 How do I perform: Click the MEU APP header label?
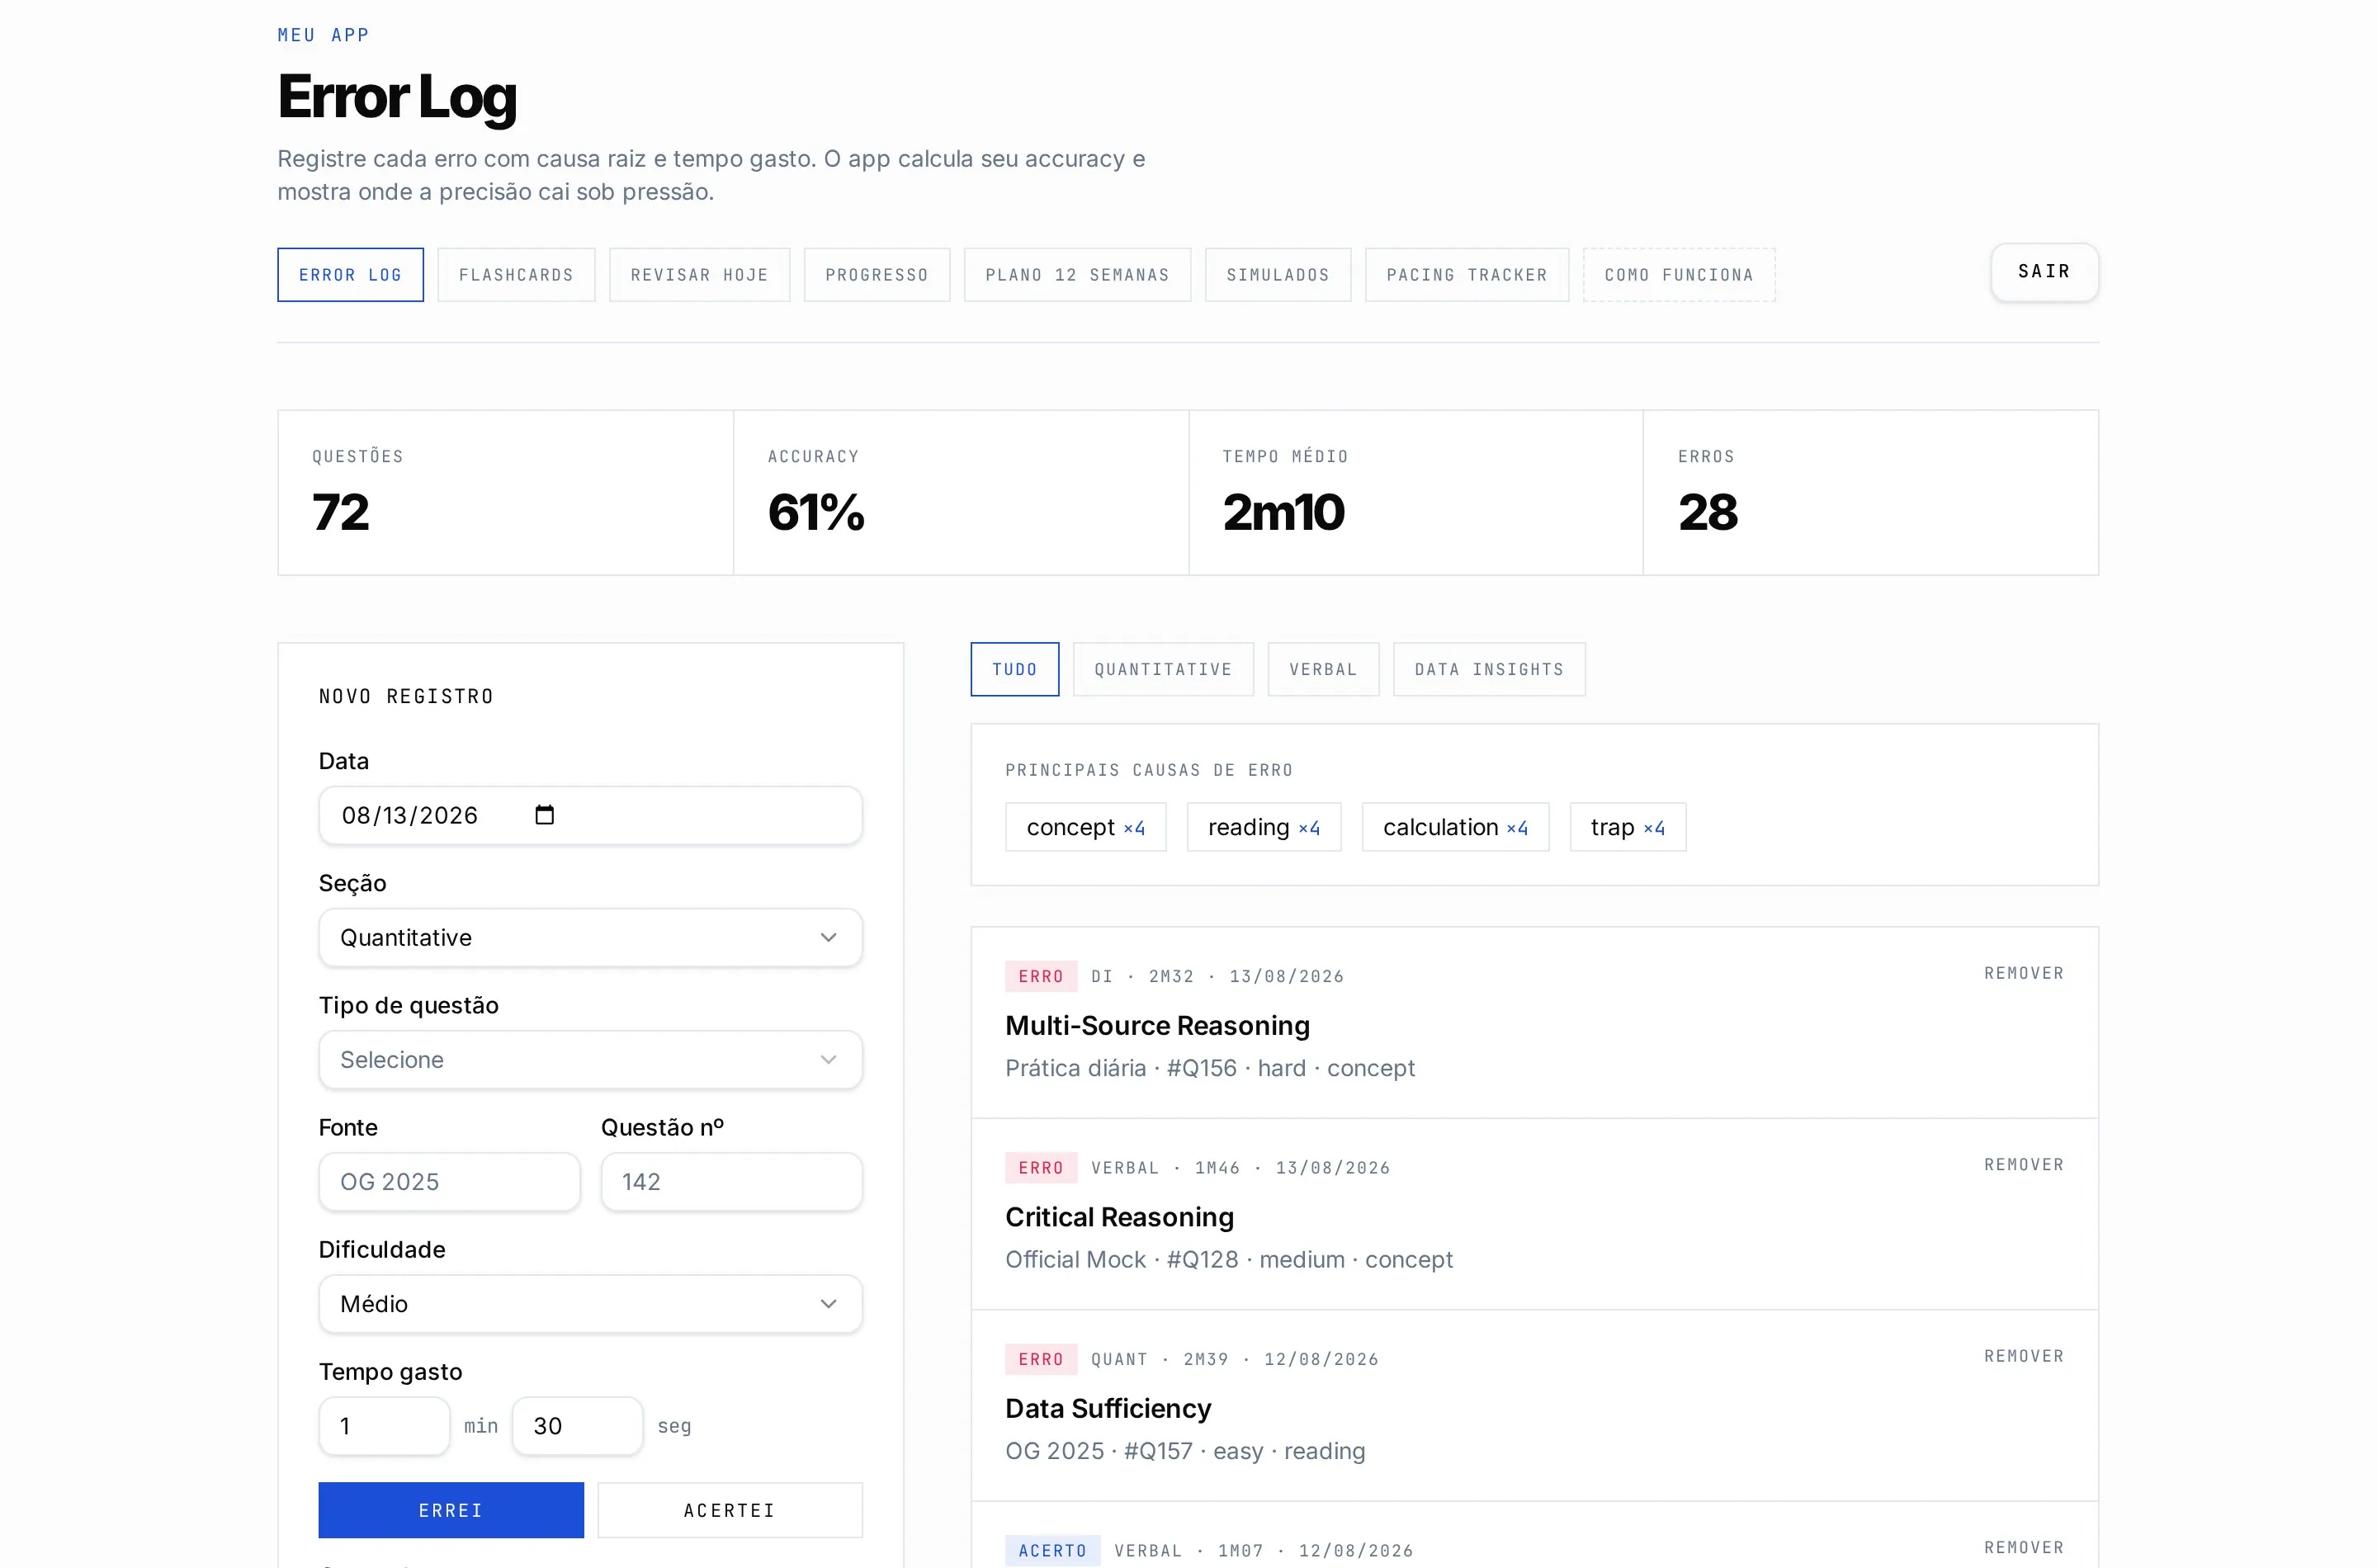323,35
